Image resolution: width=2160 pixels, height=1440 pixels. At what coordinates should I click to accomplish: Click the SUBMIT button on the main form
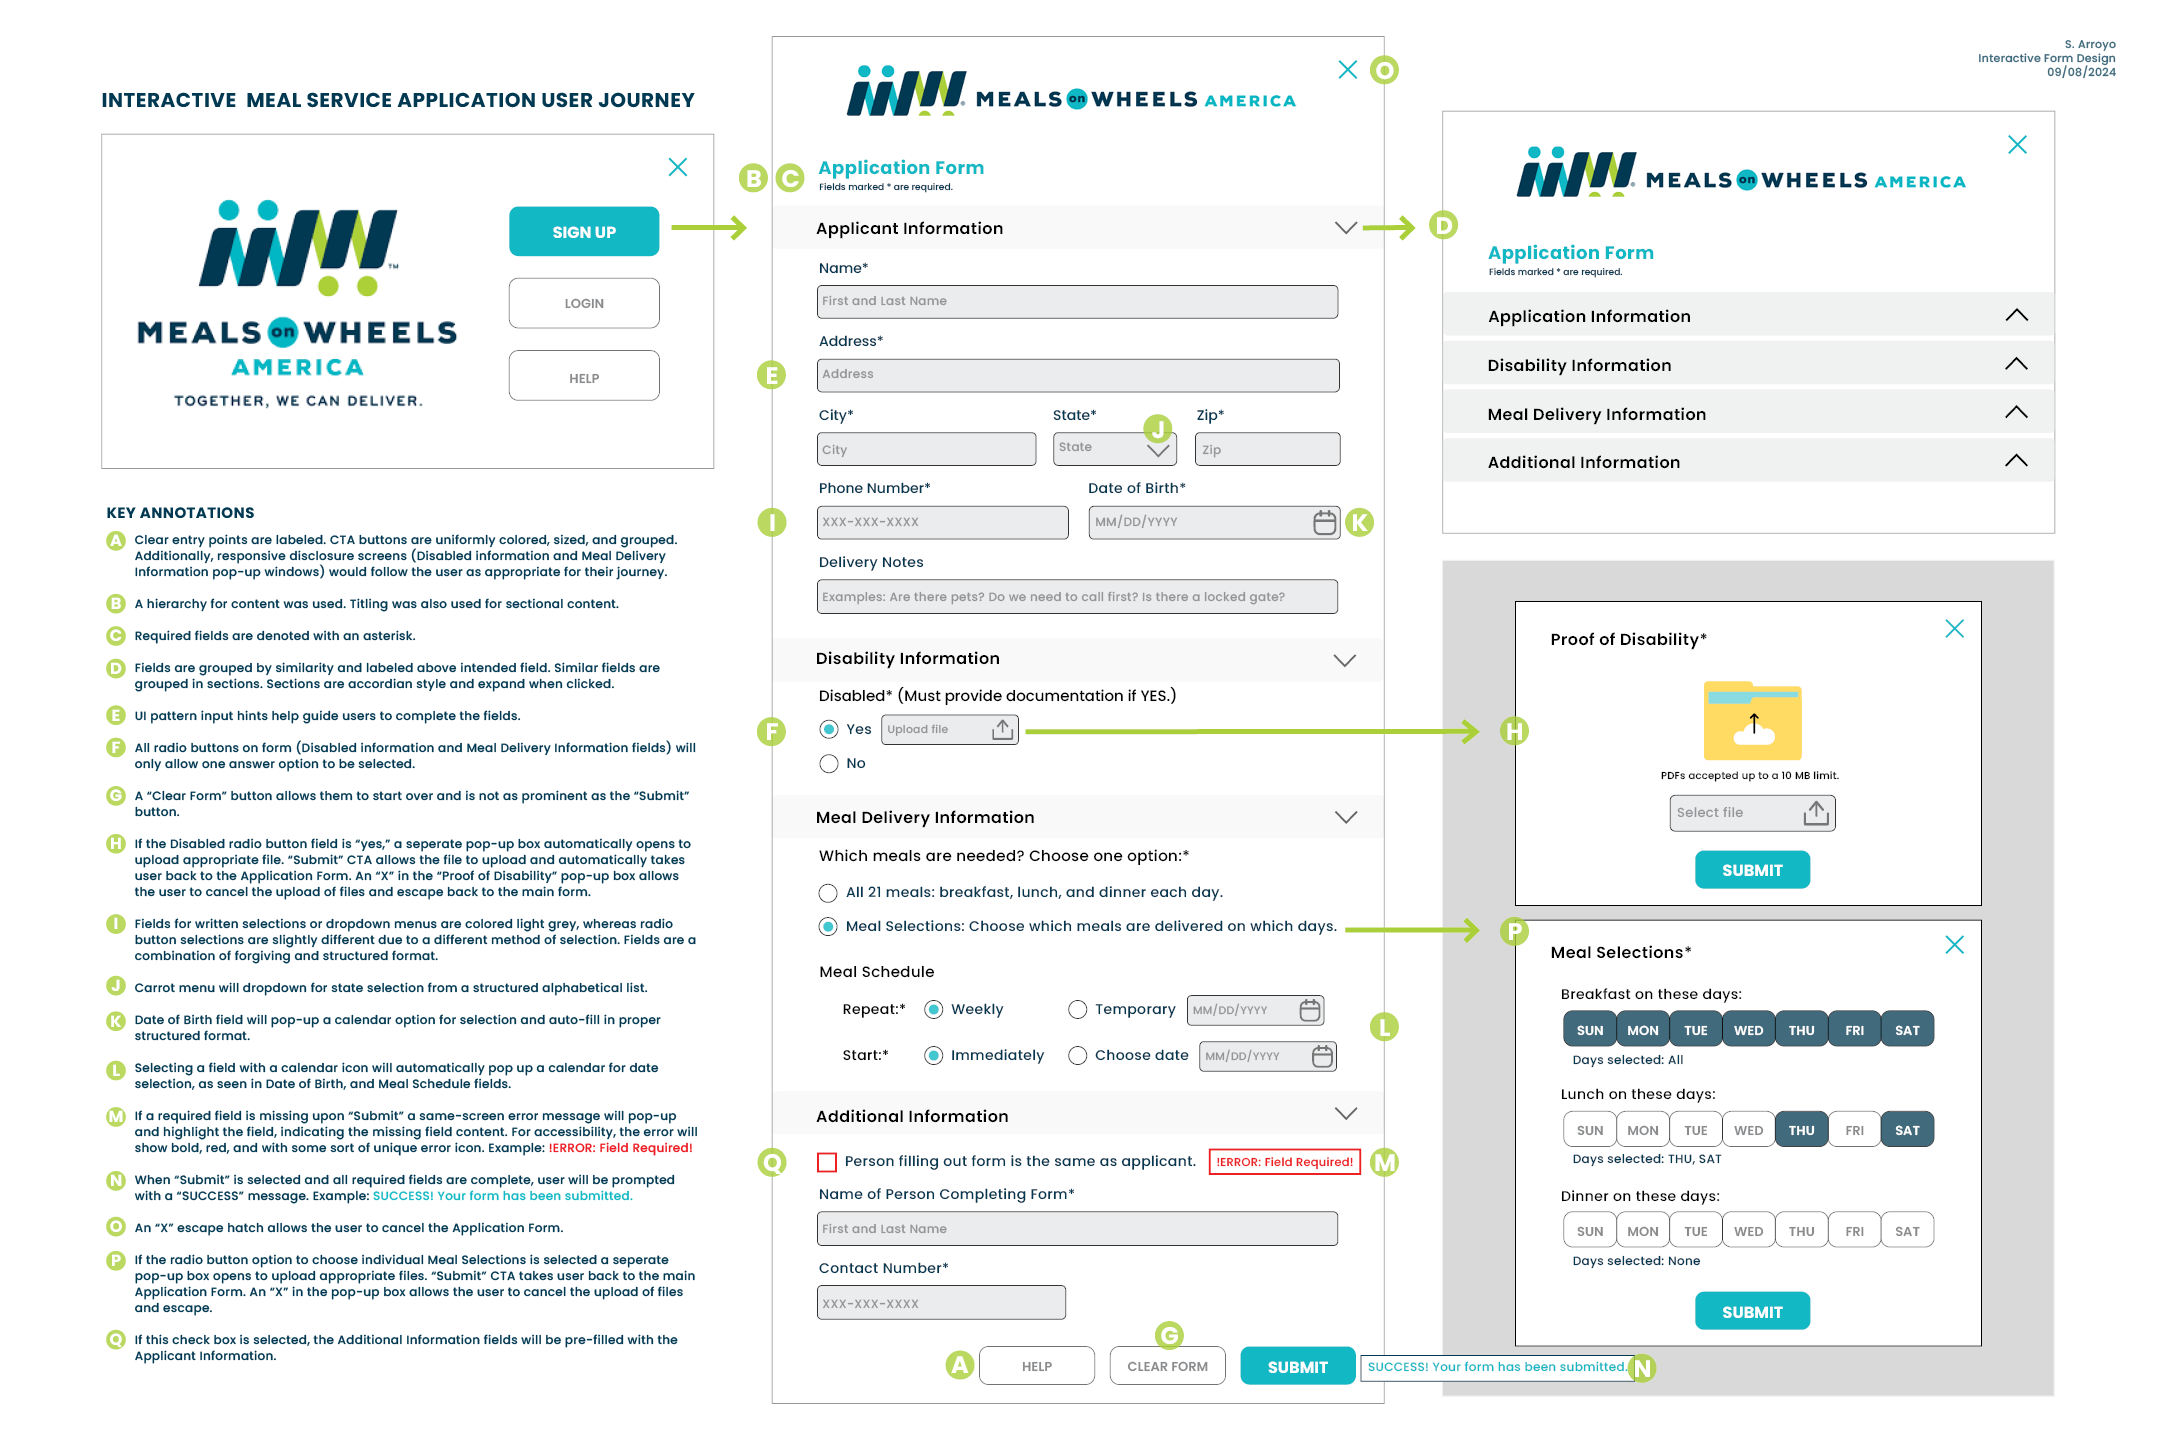click(x=1297, y=1366)
